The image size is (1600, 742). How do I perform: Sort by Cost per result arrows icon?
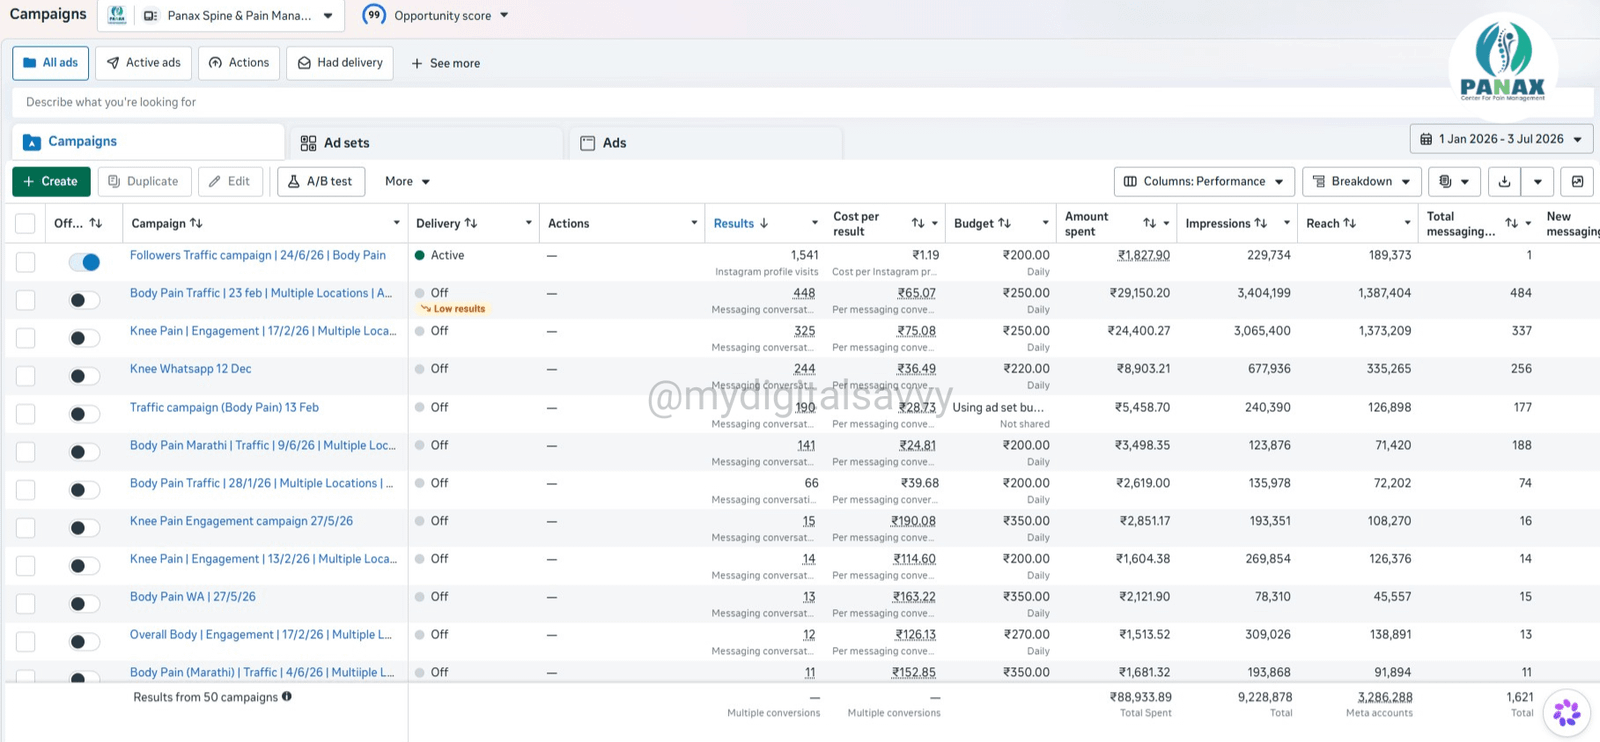click(x=918, y=223)
